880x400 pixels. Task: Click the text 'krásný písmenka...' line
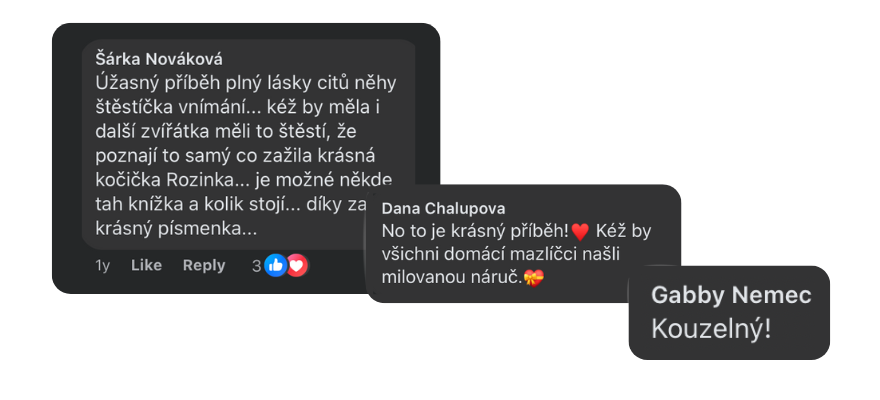click(176, 229)
